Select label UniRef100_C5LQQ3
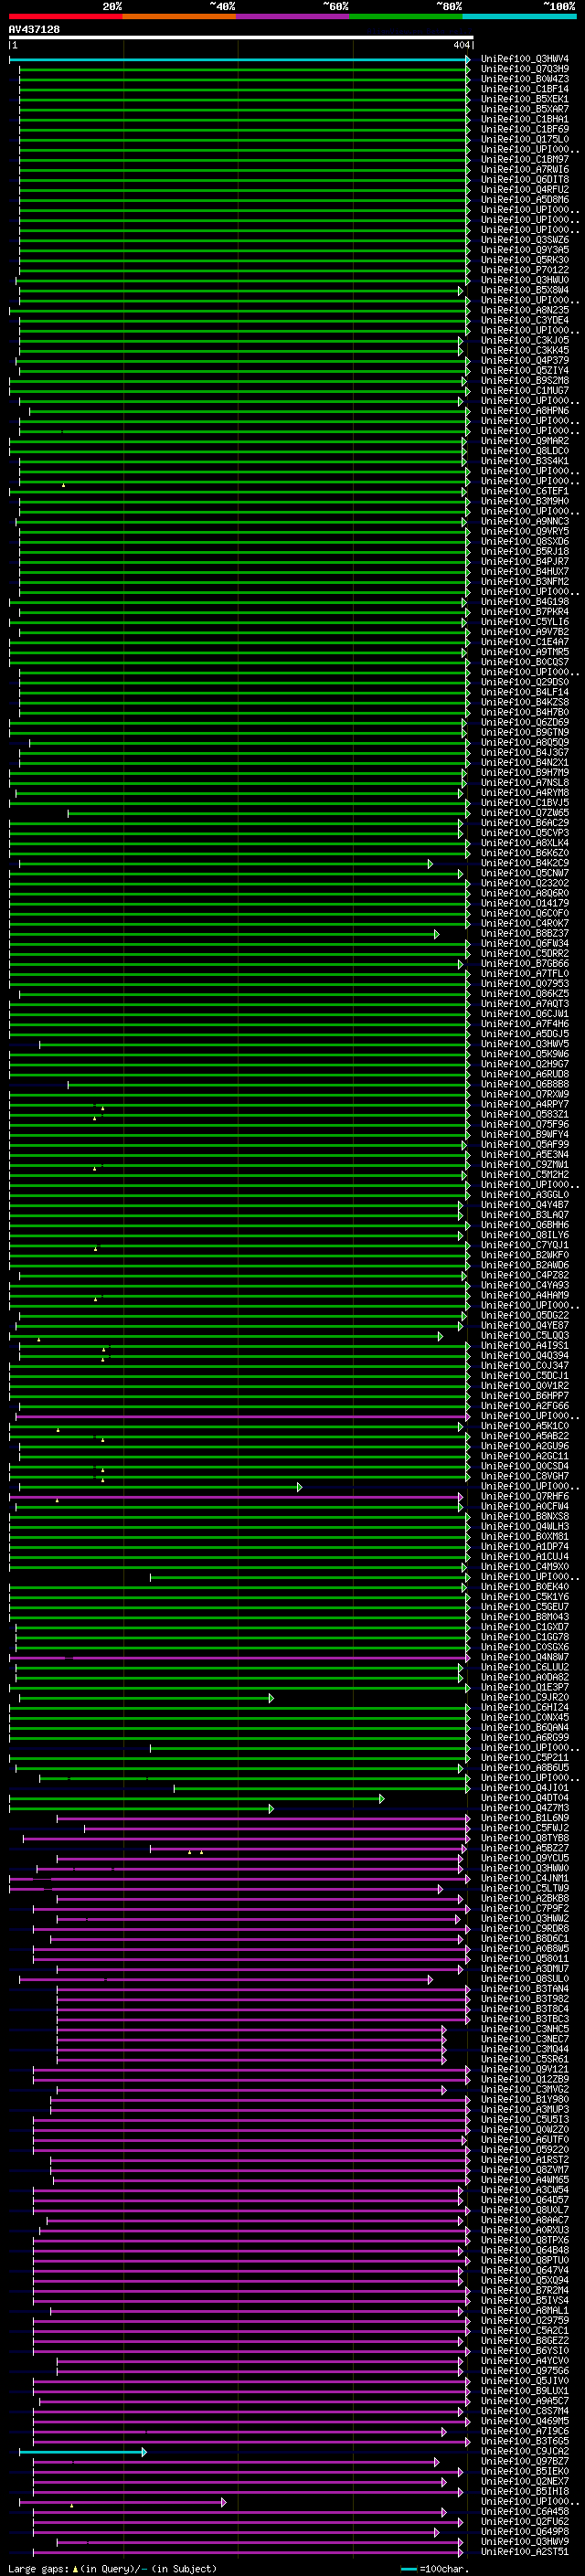Image resolution: width=585 pixels, height=2576 pixels. coord(525,1336)
